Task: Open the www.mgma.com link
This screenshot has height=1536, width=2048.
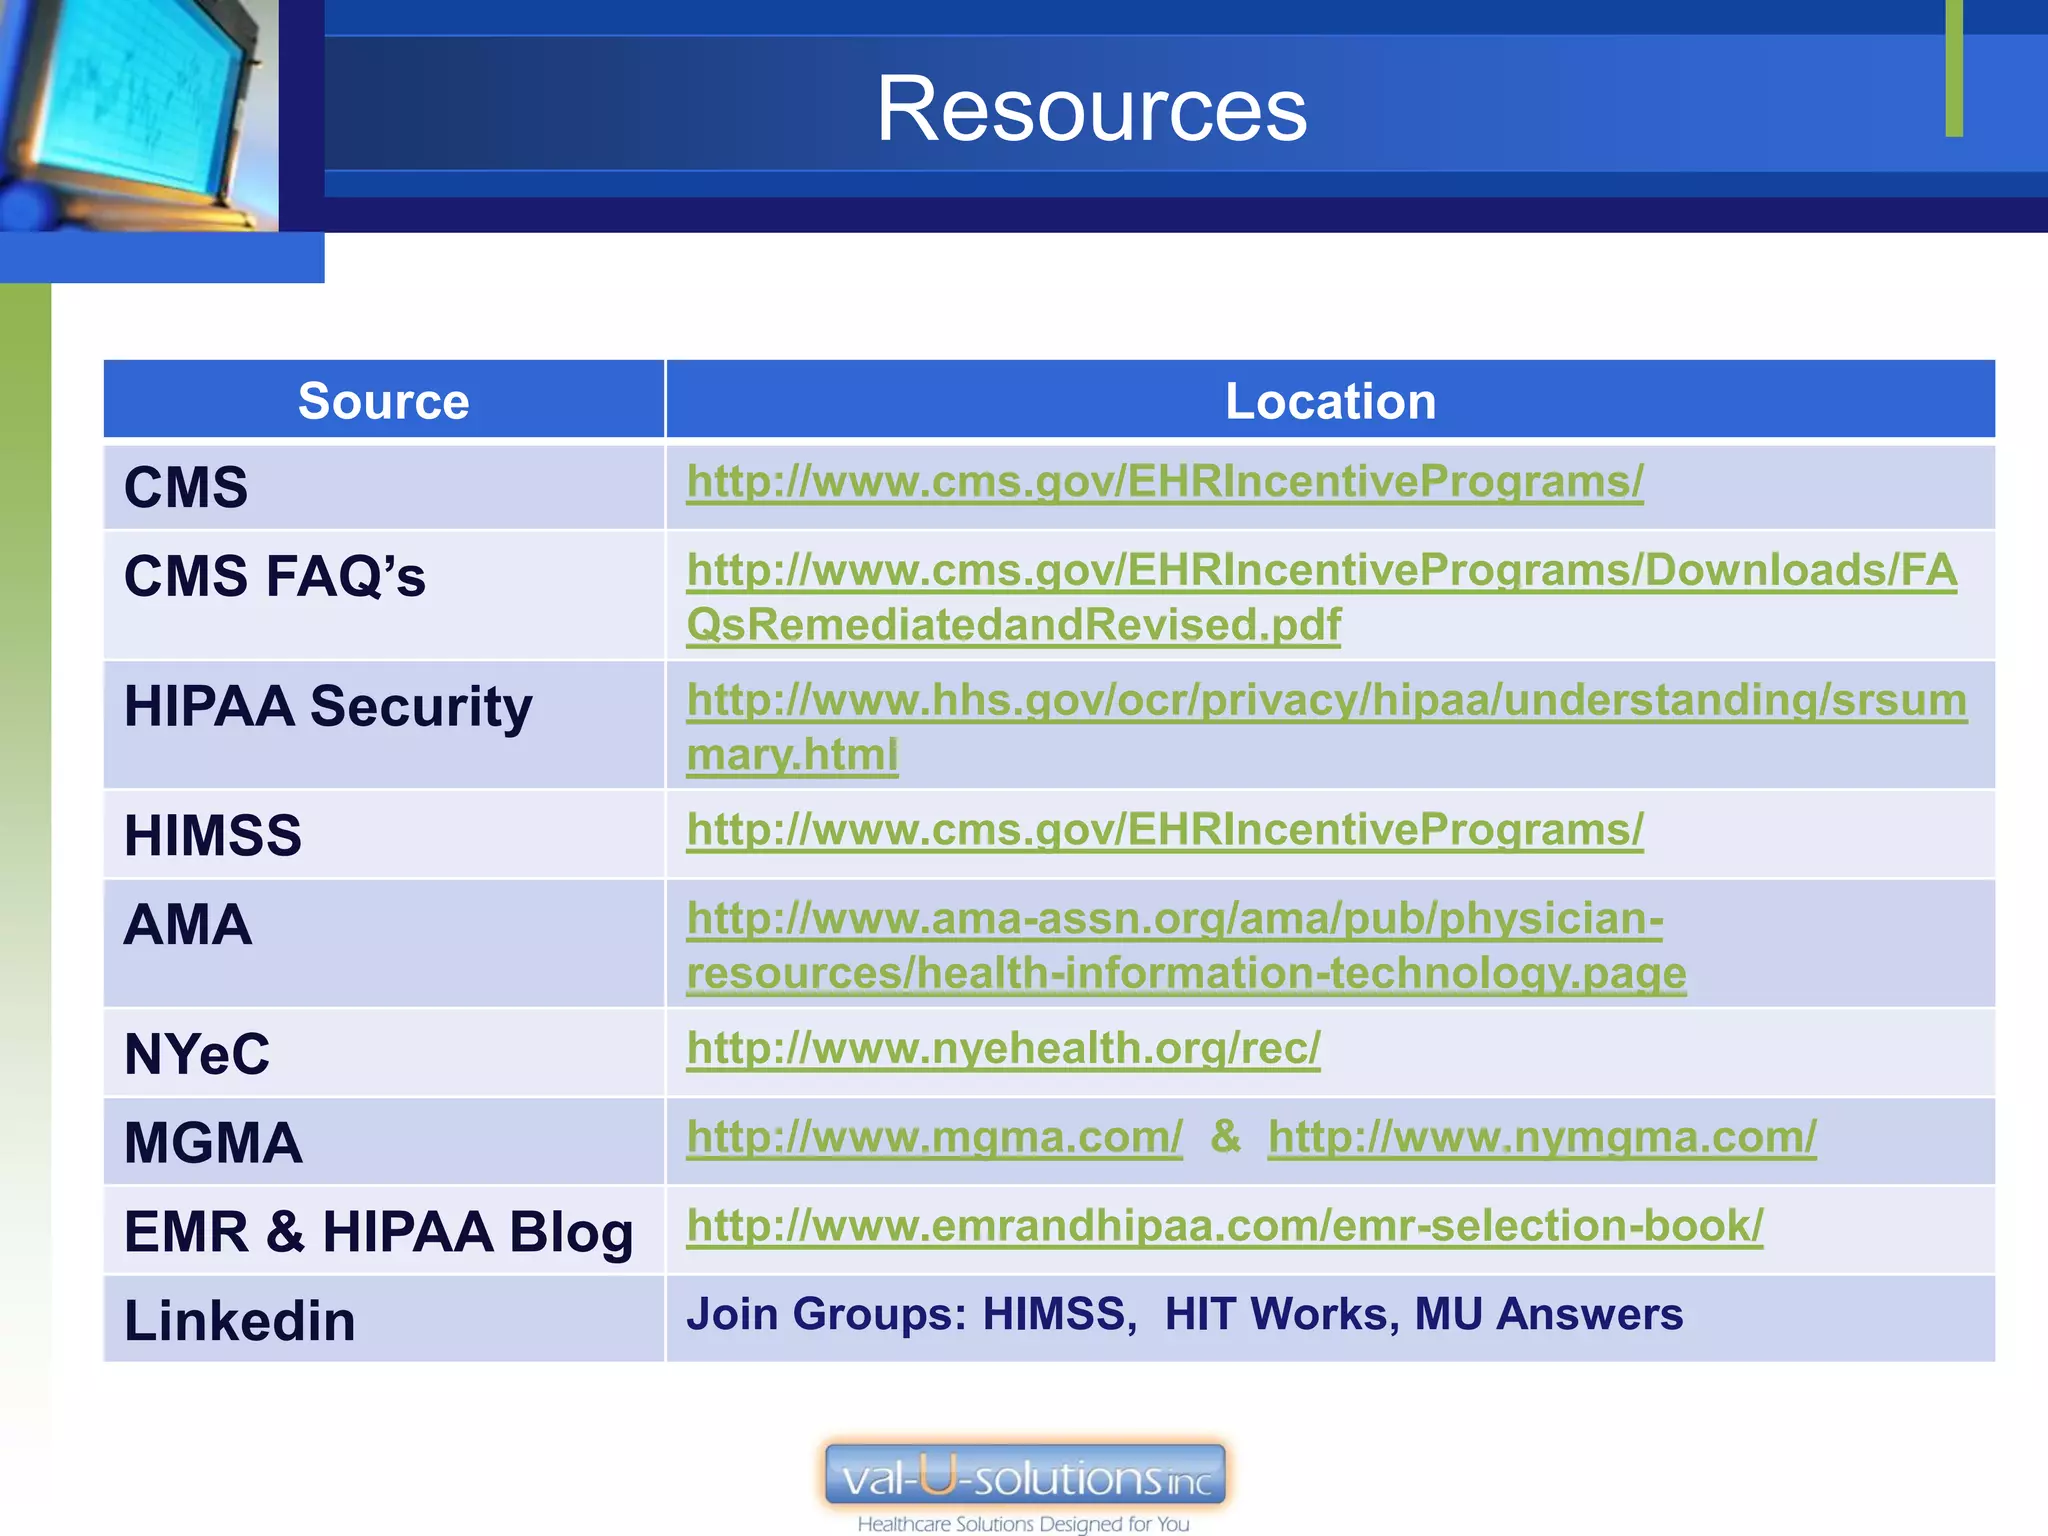Action: (x=934, y=1137)
